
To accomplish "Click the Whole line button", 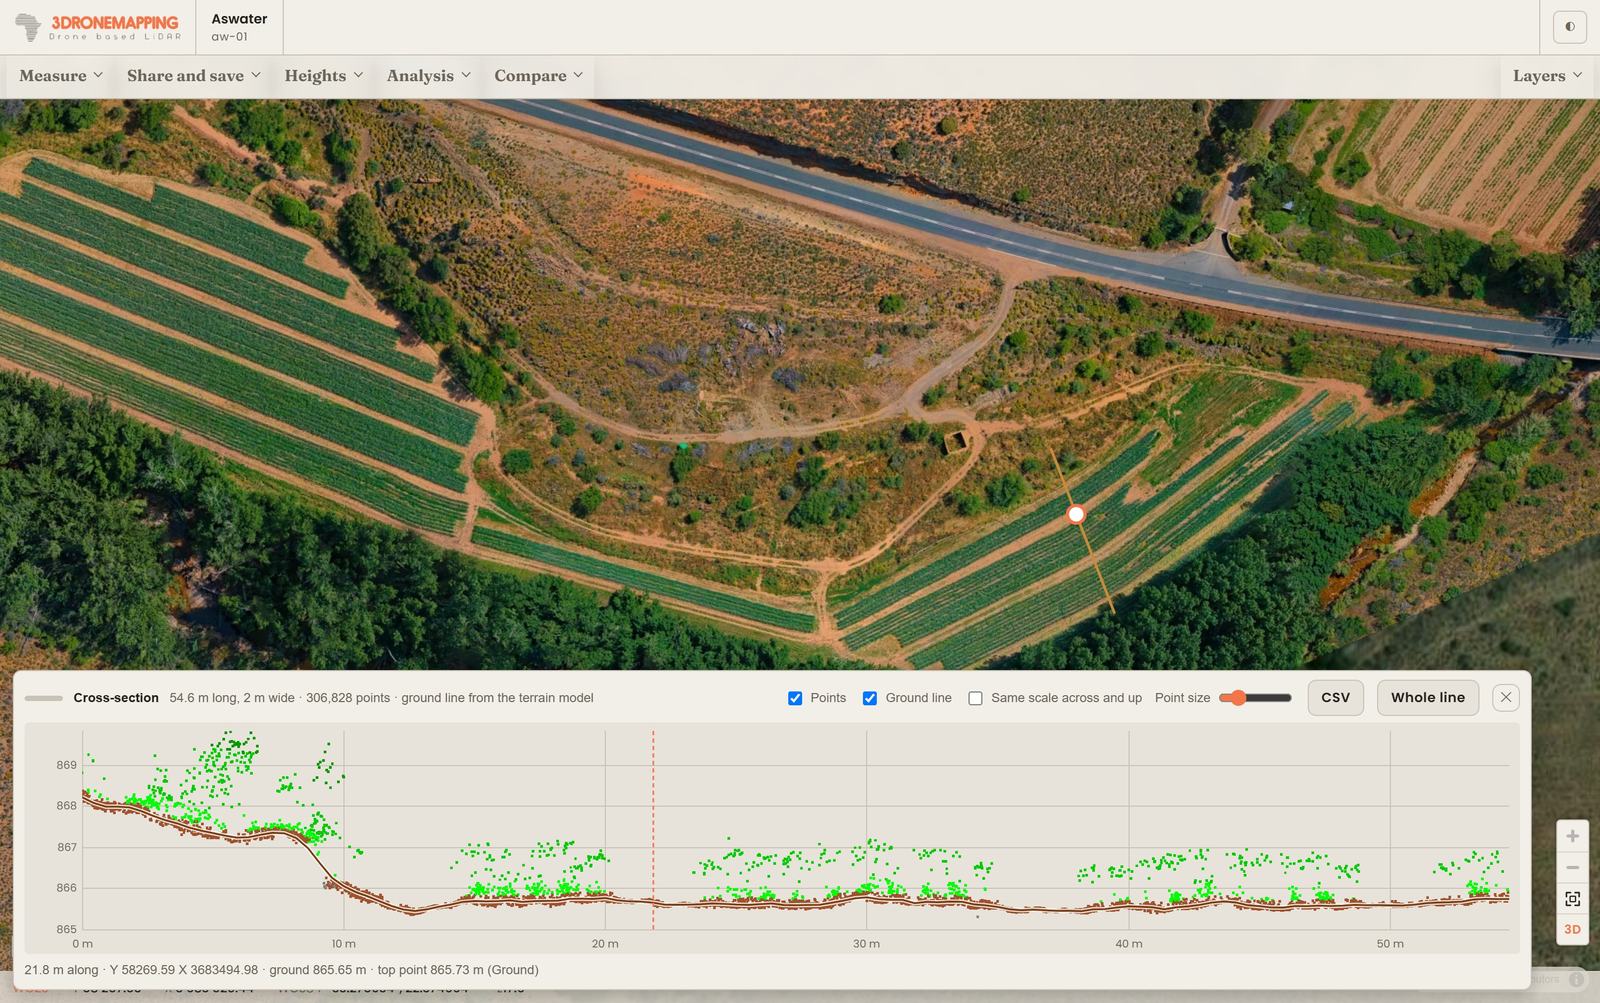I will click(x=1427, y=698).
